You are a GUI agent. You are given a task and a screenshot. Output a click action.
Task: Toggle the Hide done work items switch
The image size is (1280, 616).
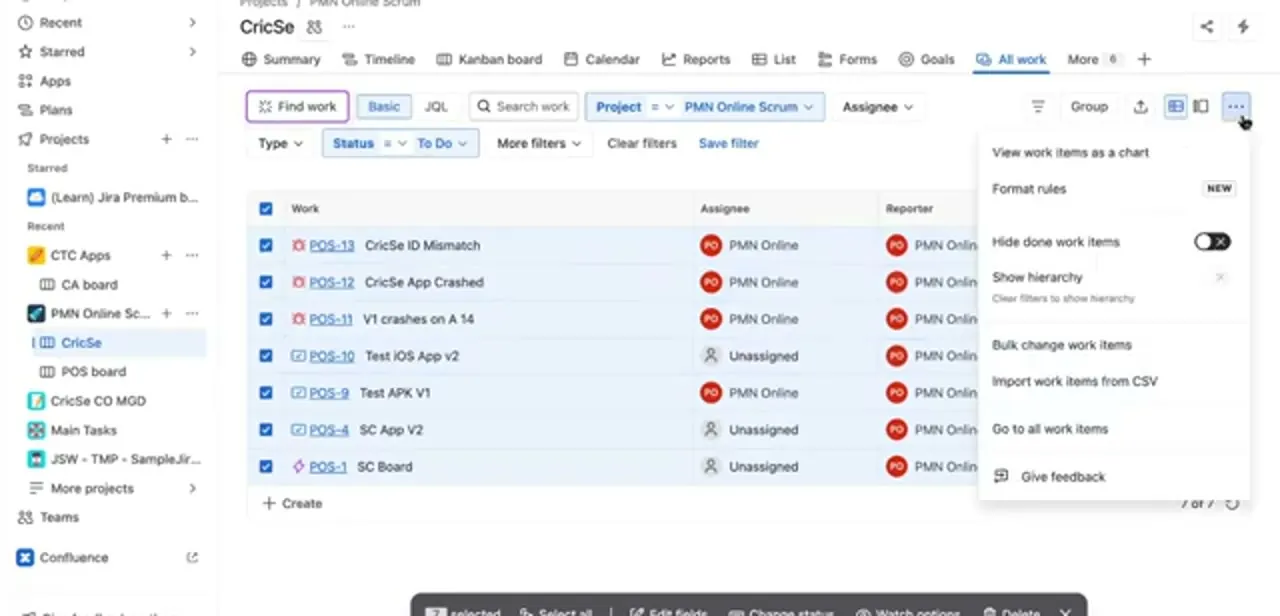pos(1213,242)
